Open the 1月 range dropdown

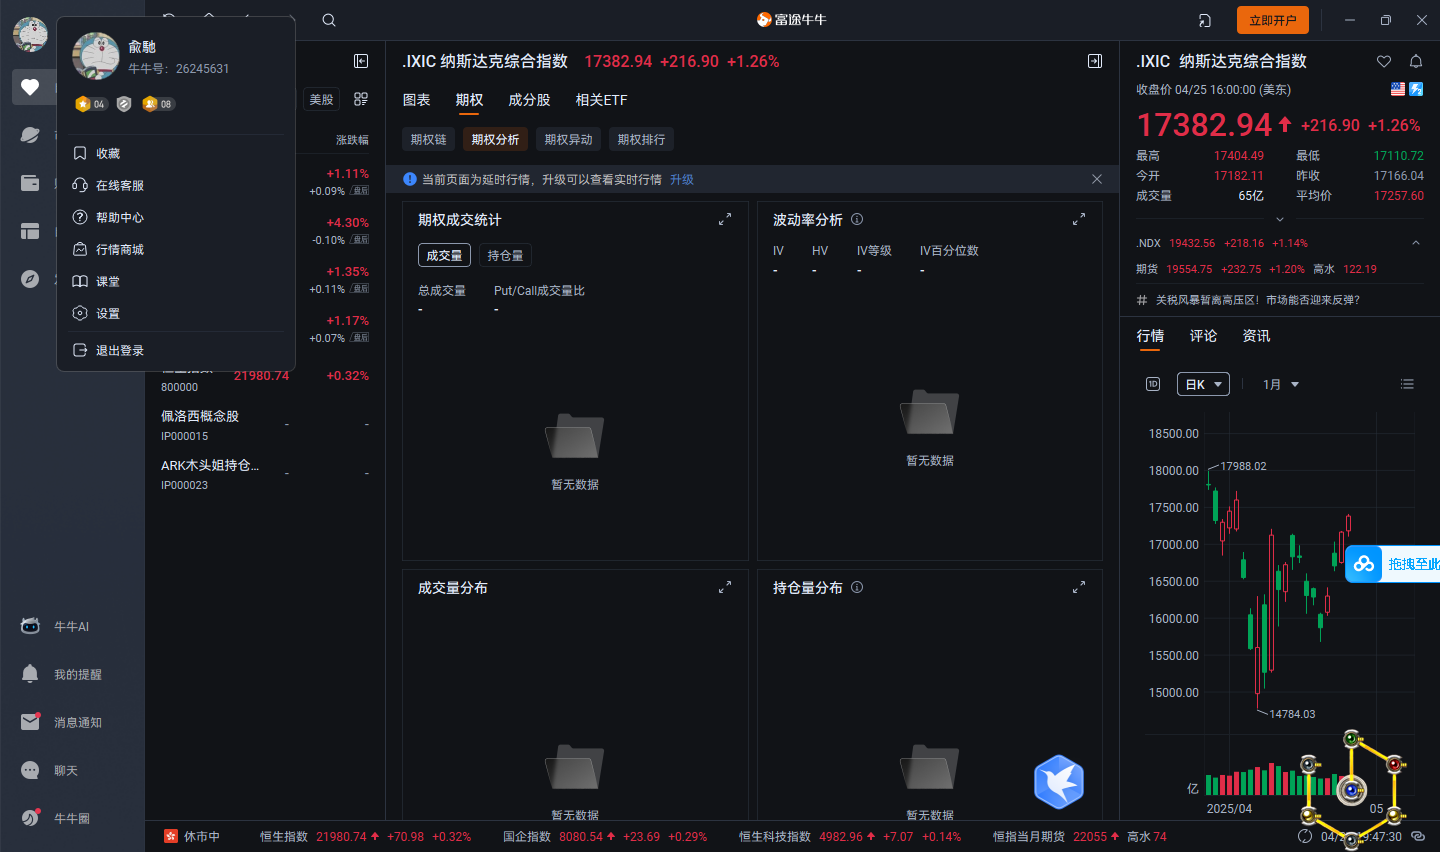tap(1280, 384)
